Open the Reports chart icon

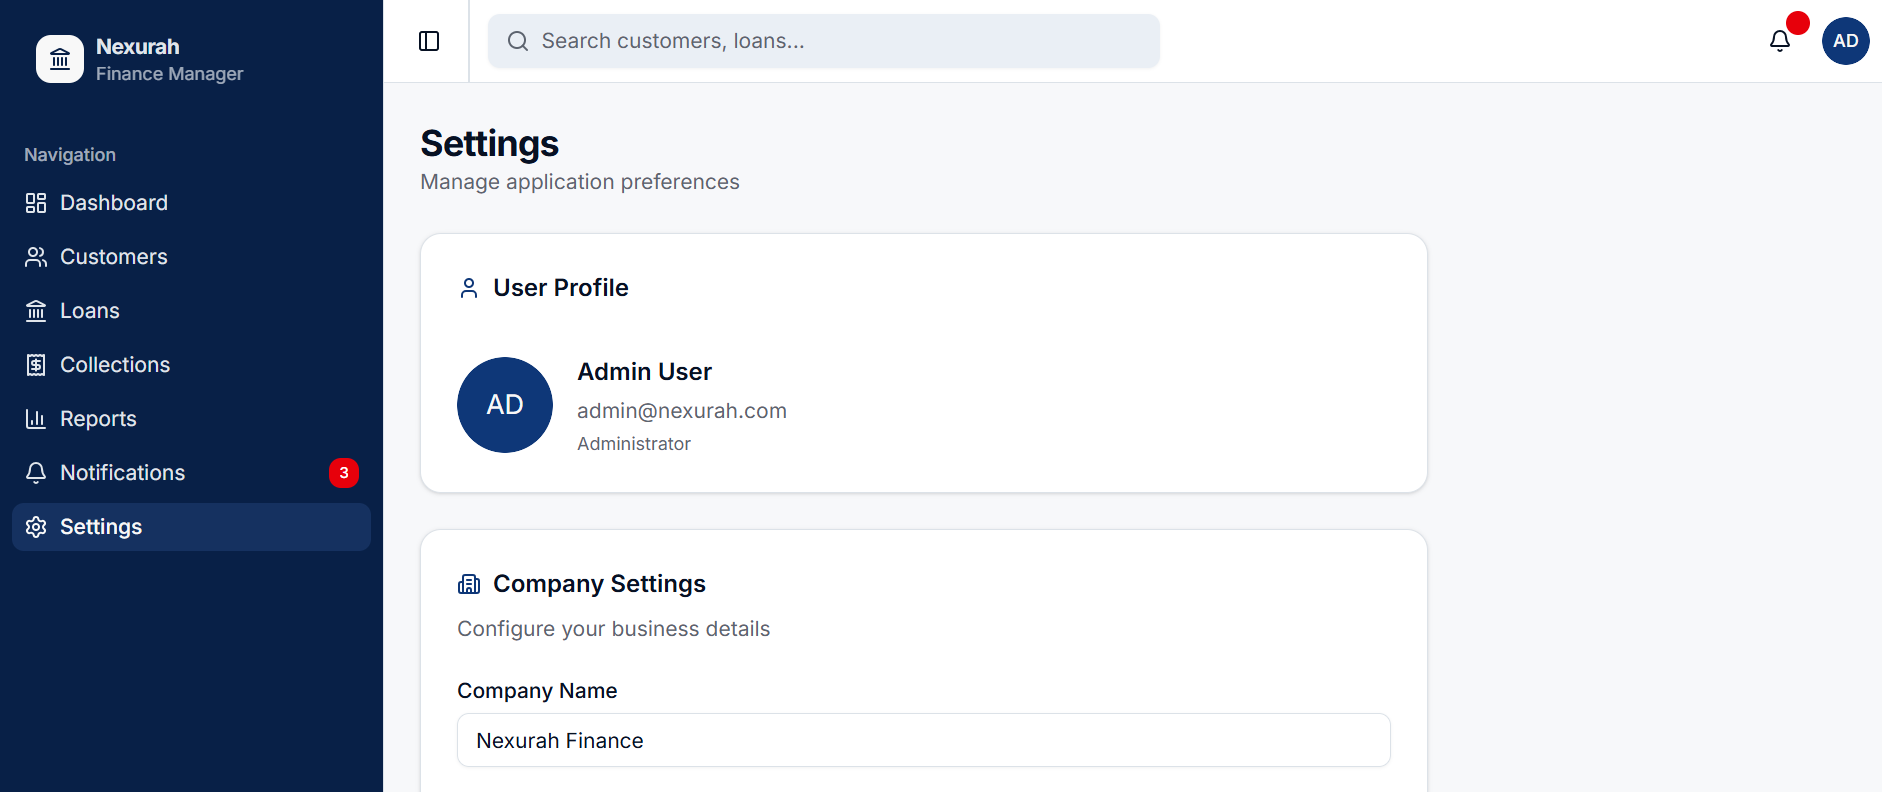[36, 418]
